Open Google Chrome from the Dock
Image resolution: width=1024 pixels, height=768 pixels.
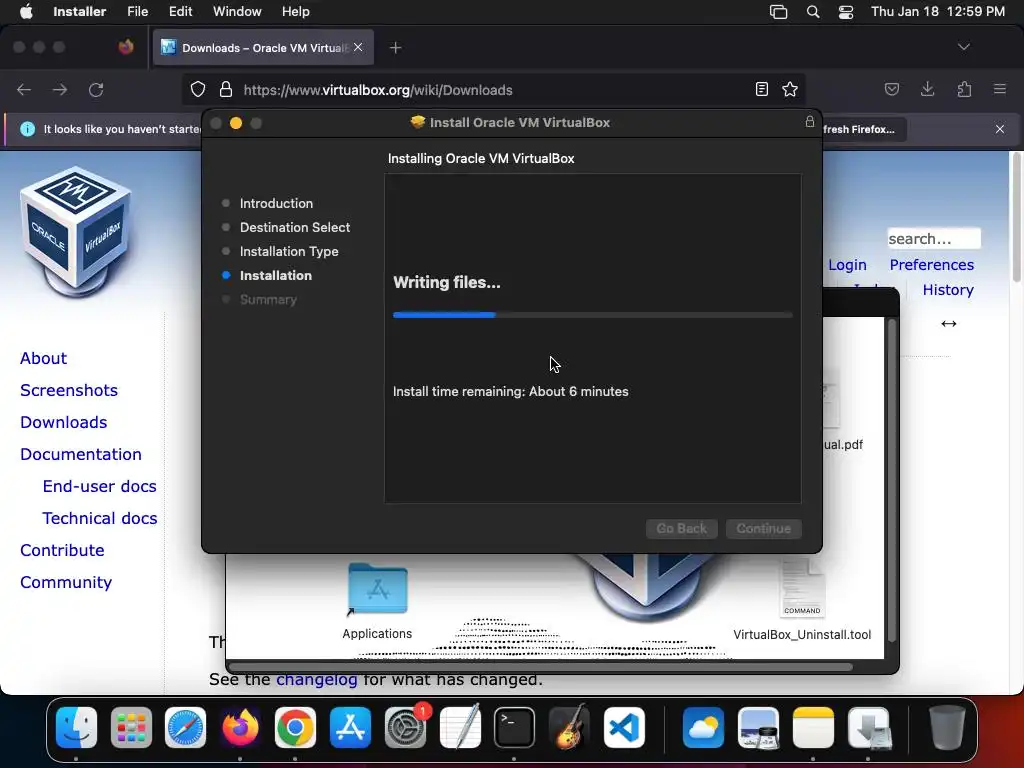coord(295,727)
